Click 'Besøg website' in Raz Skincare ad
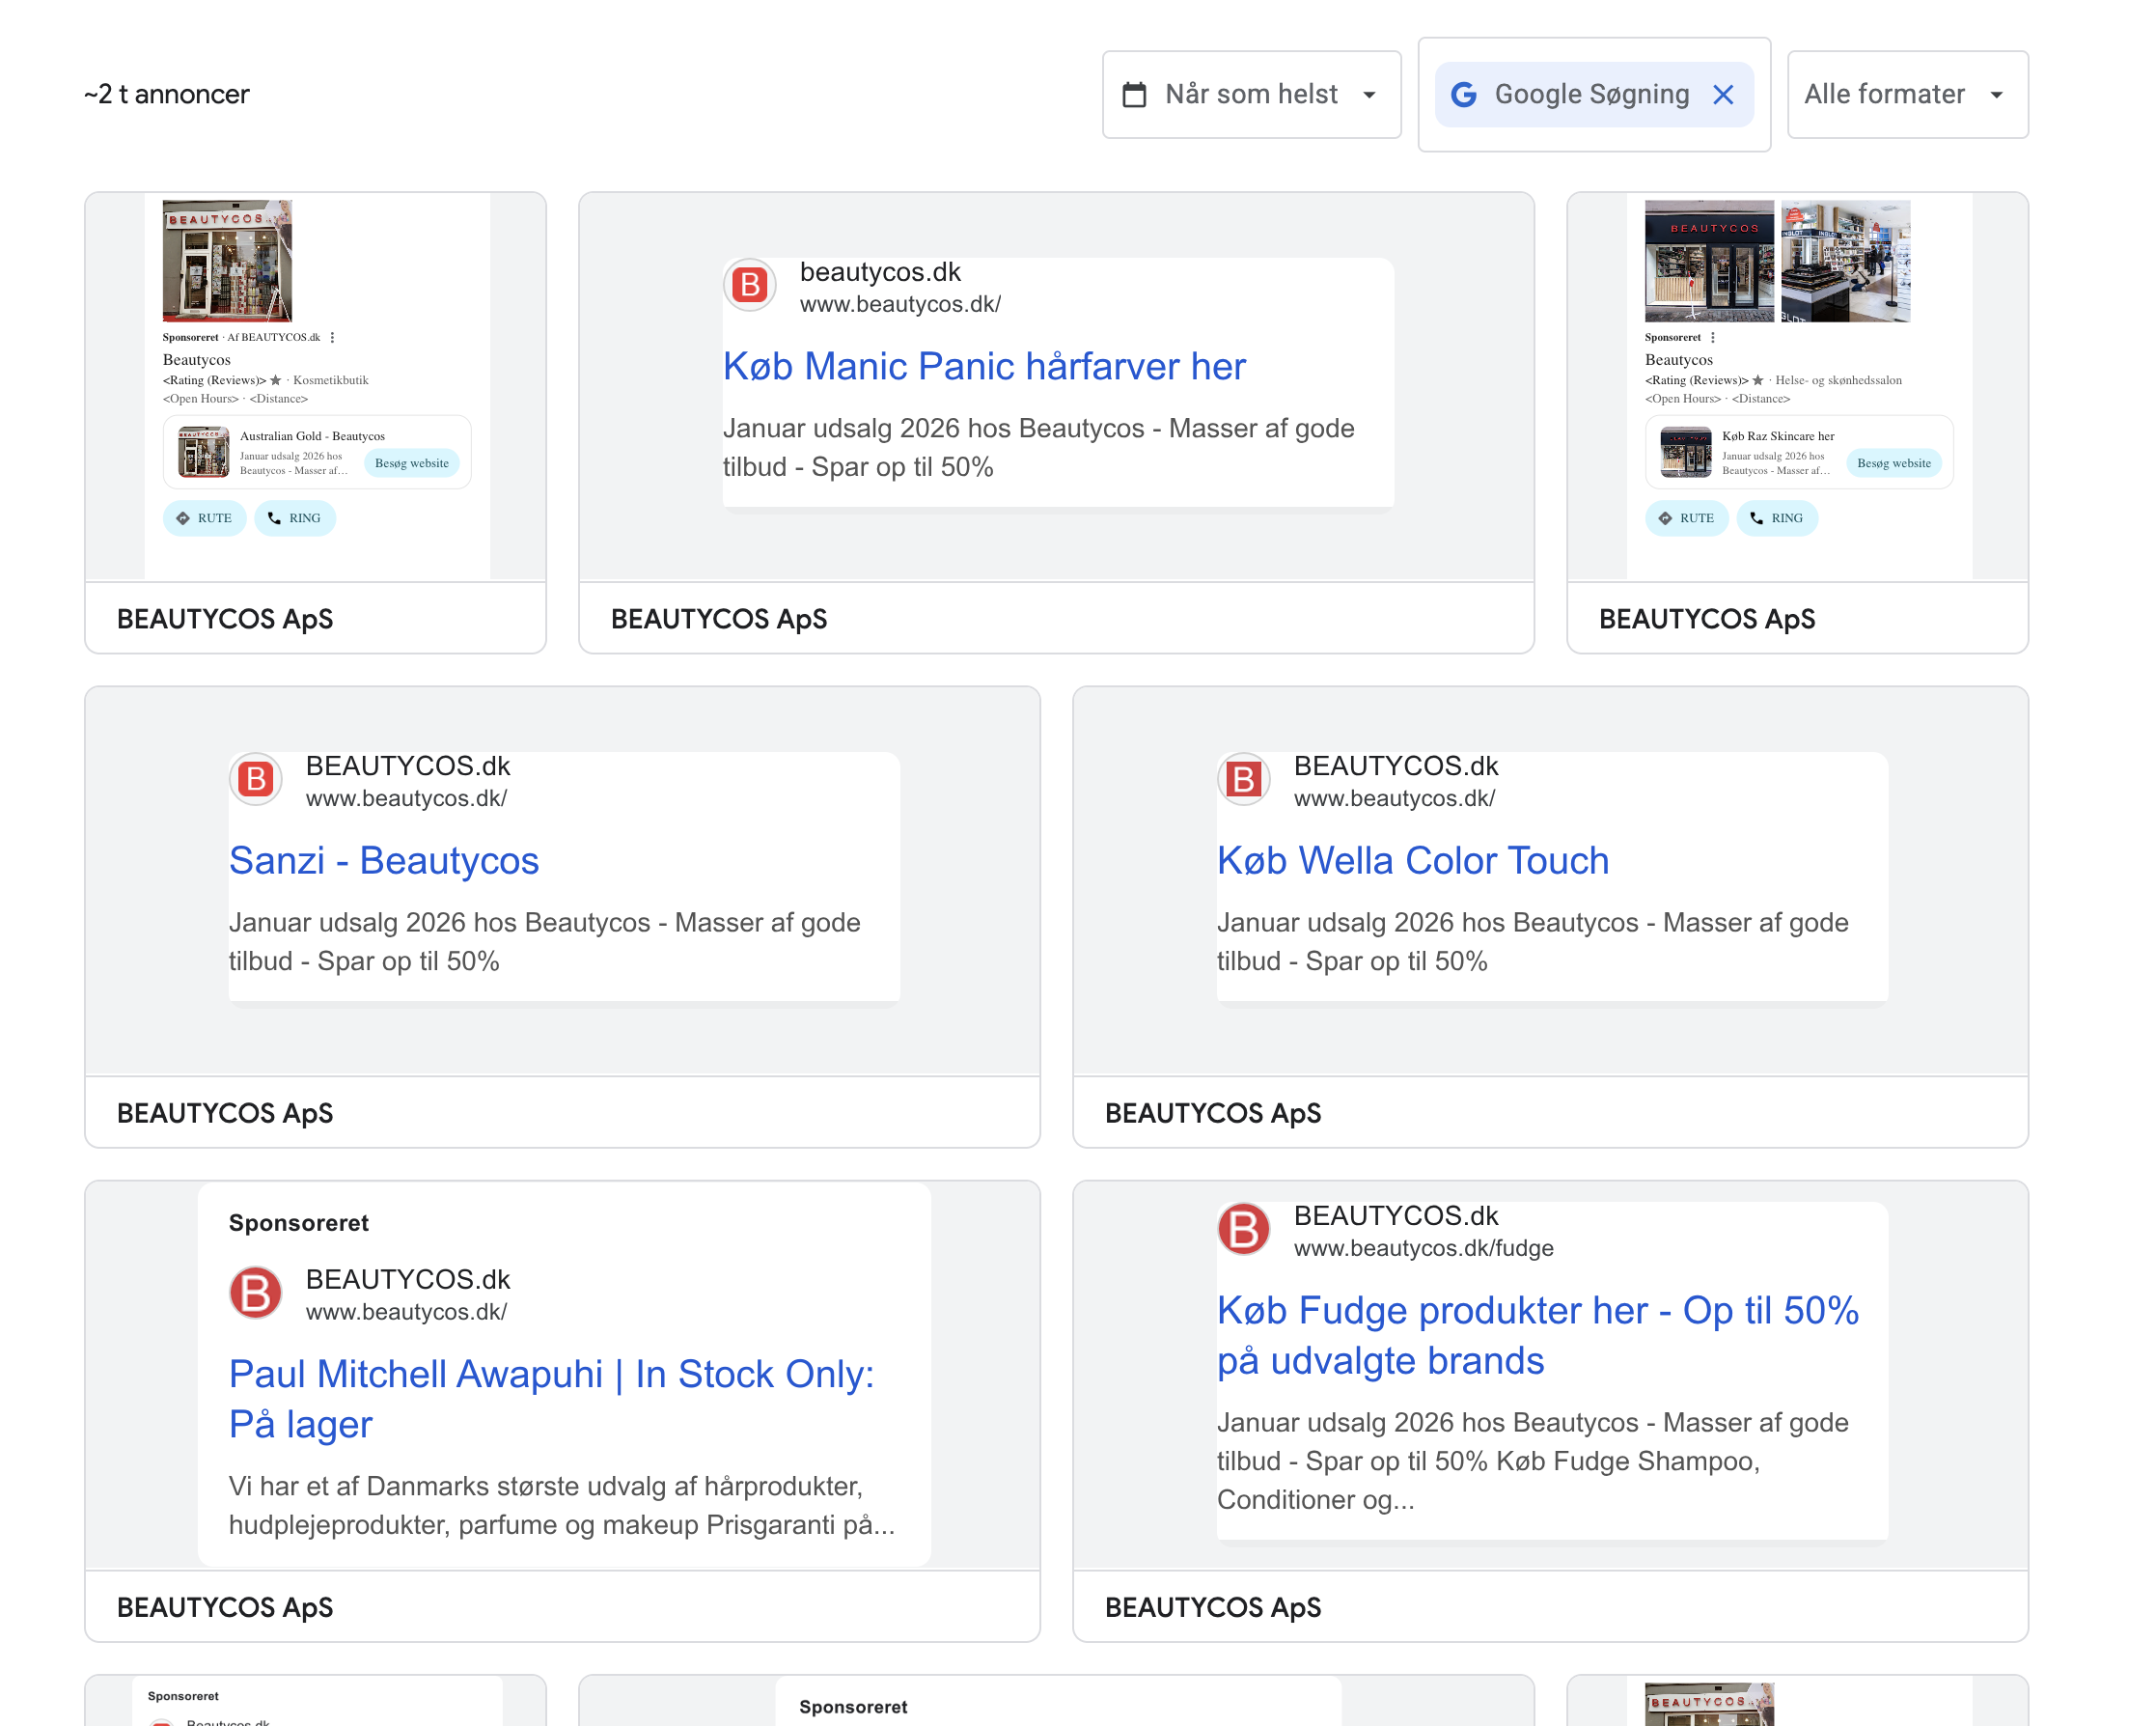The width and height of the screenshot is (2156, 1726). click(1893, 463)
